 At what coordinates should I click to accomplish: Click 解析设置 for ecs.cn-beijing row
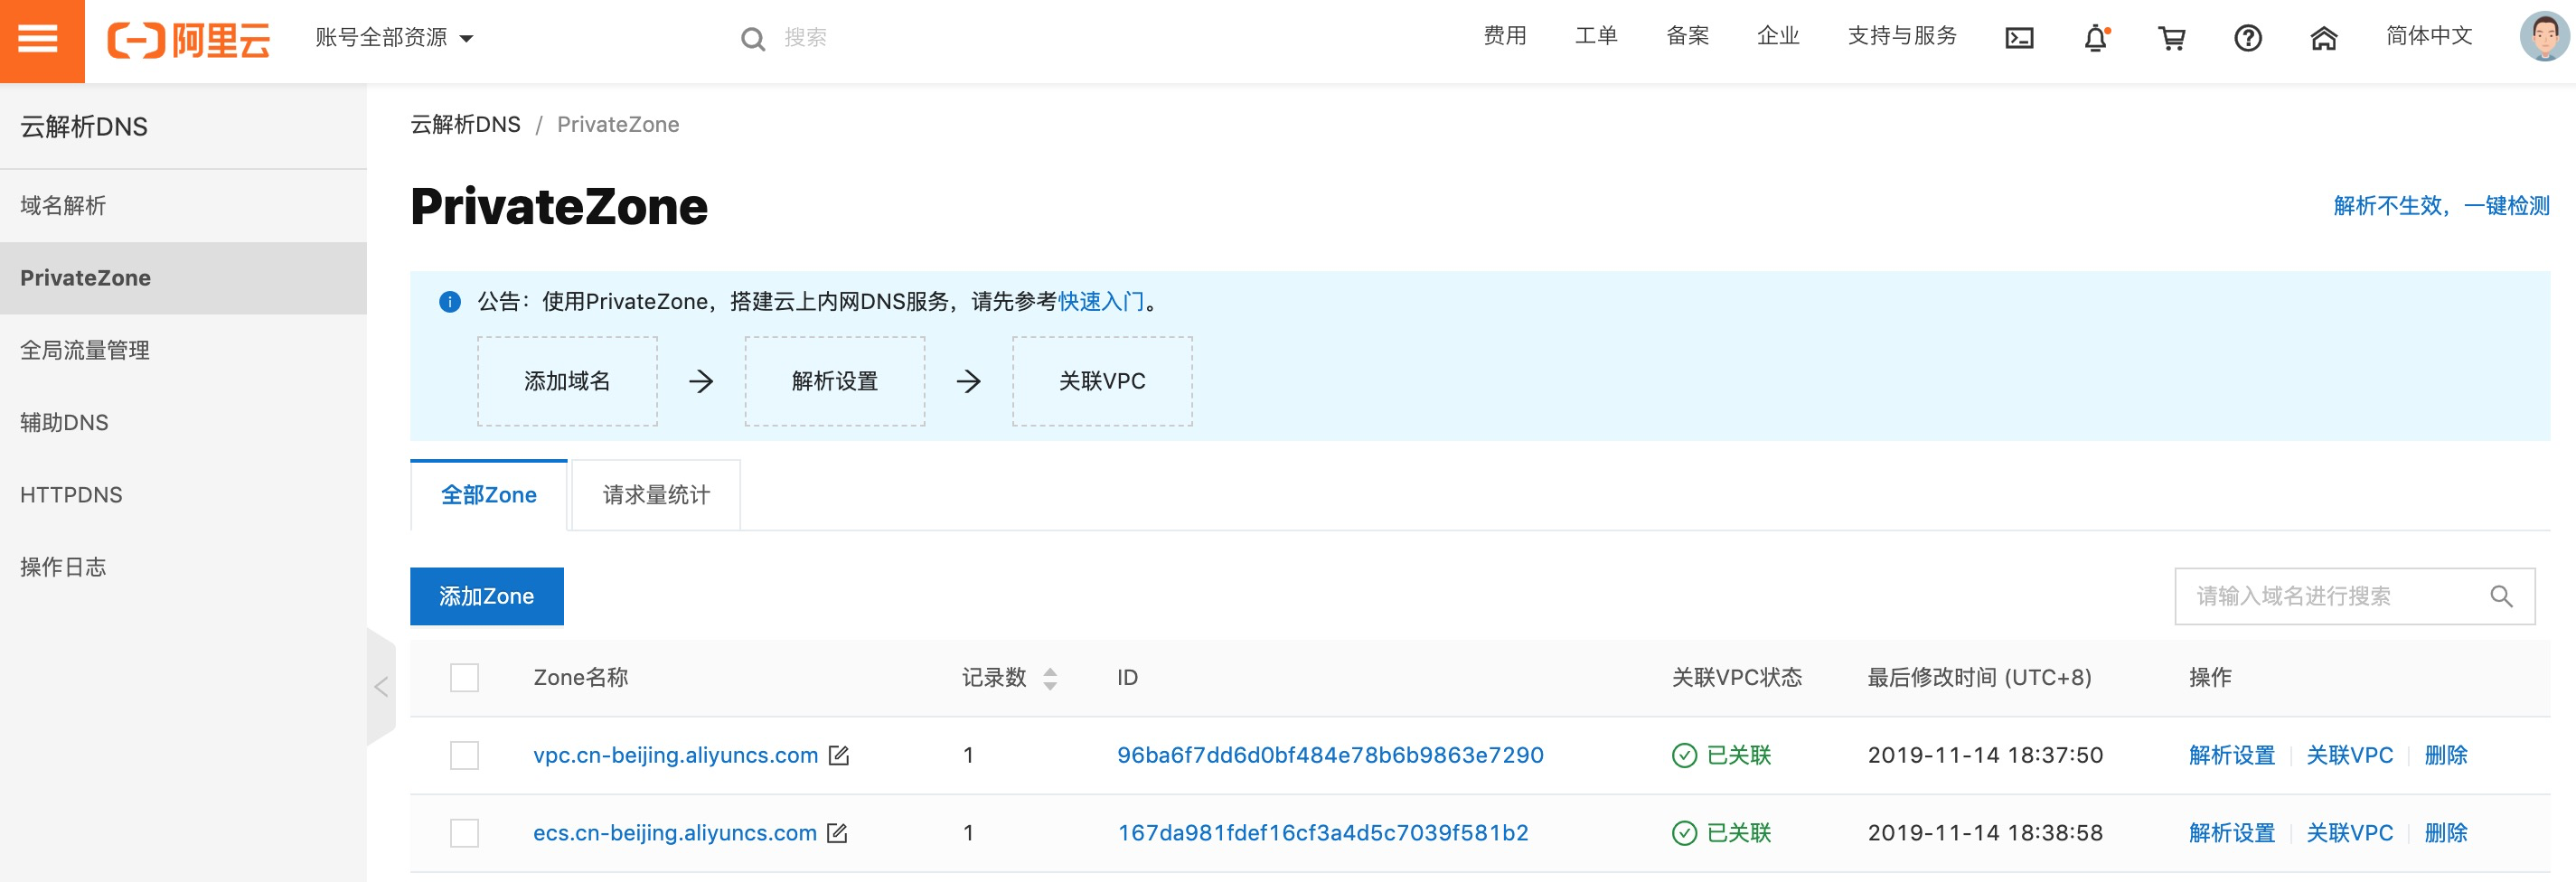coord(2231,833)
